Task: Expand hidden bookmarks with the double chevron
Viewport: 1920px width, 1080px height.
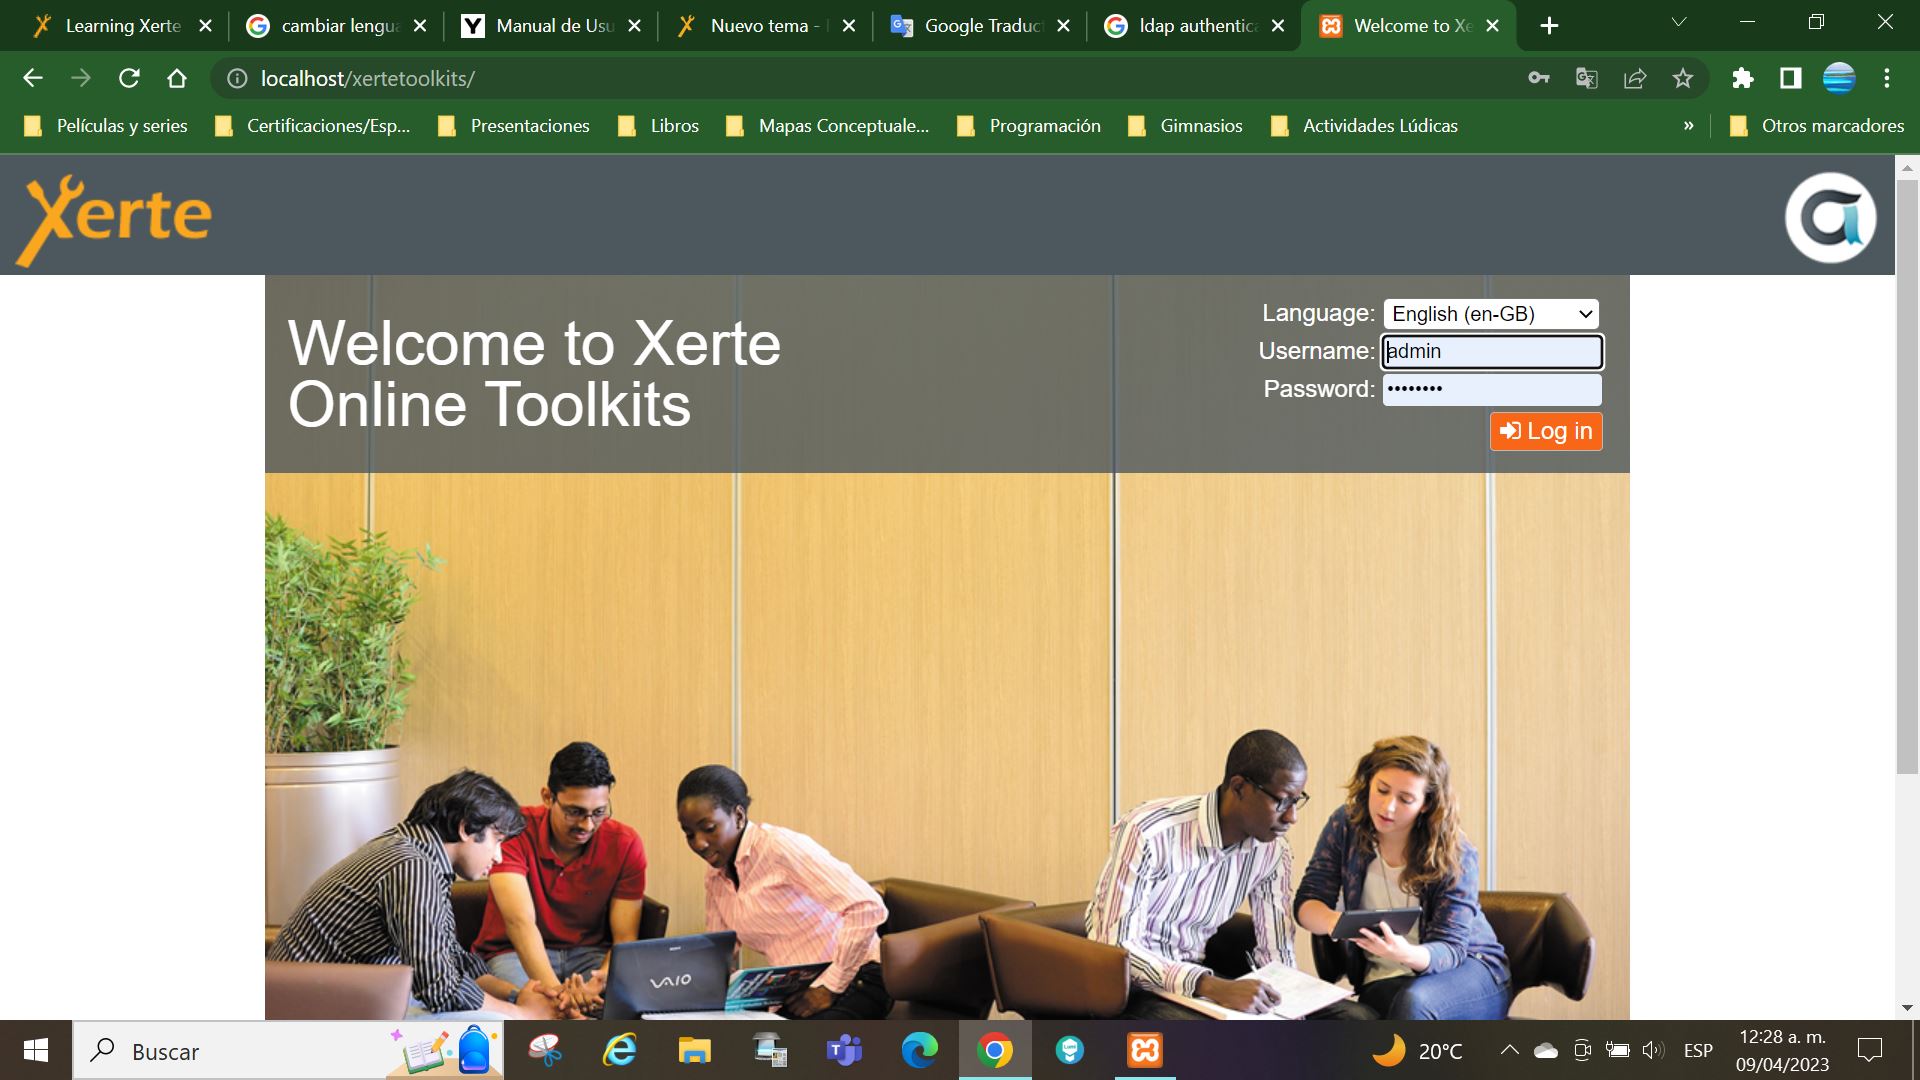Action: pos(1689,126)
